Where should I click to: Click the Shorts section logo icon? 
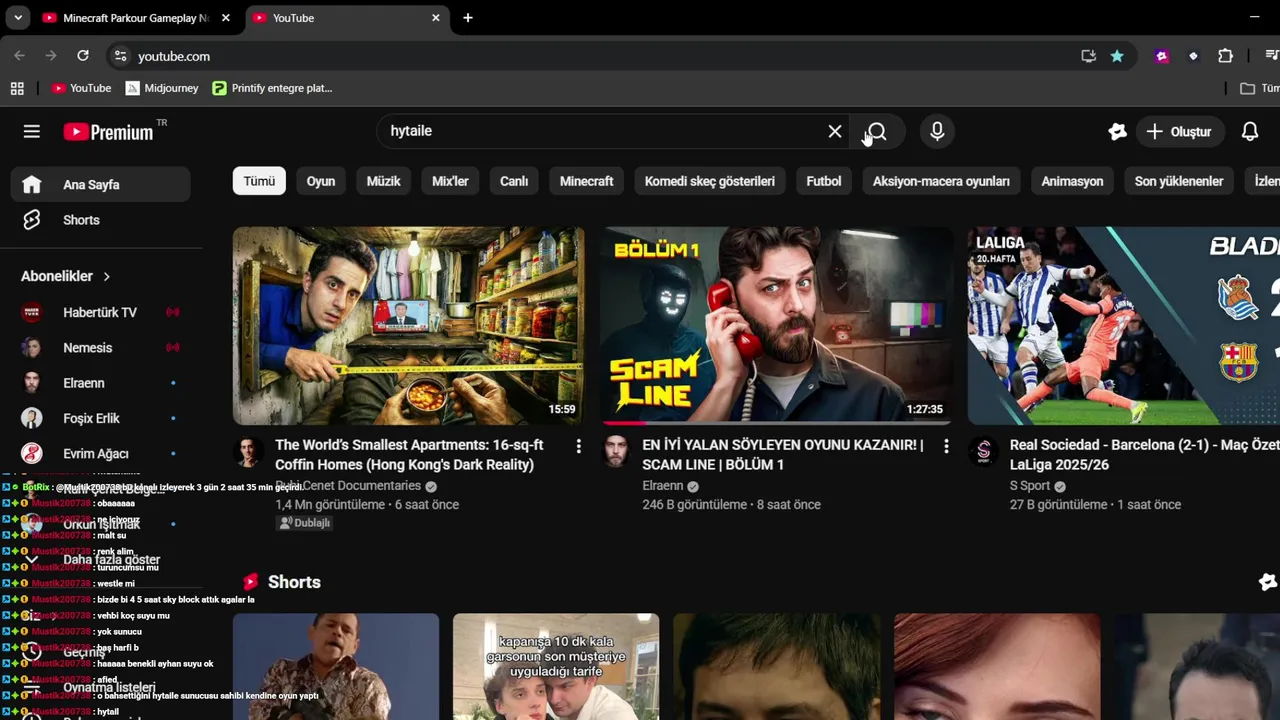(250, 582)
